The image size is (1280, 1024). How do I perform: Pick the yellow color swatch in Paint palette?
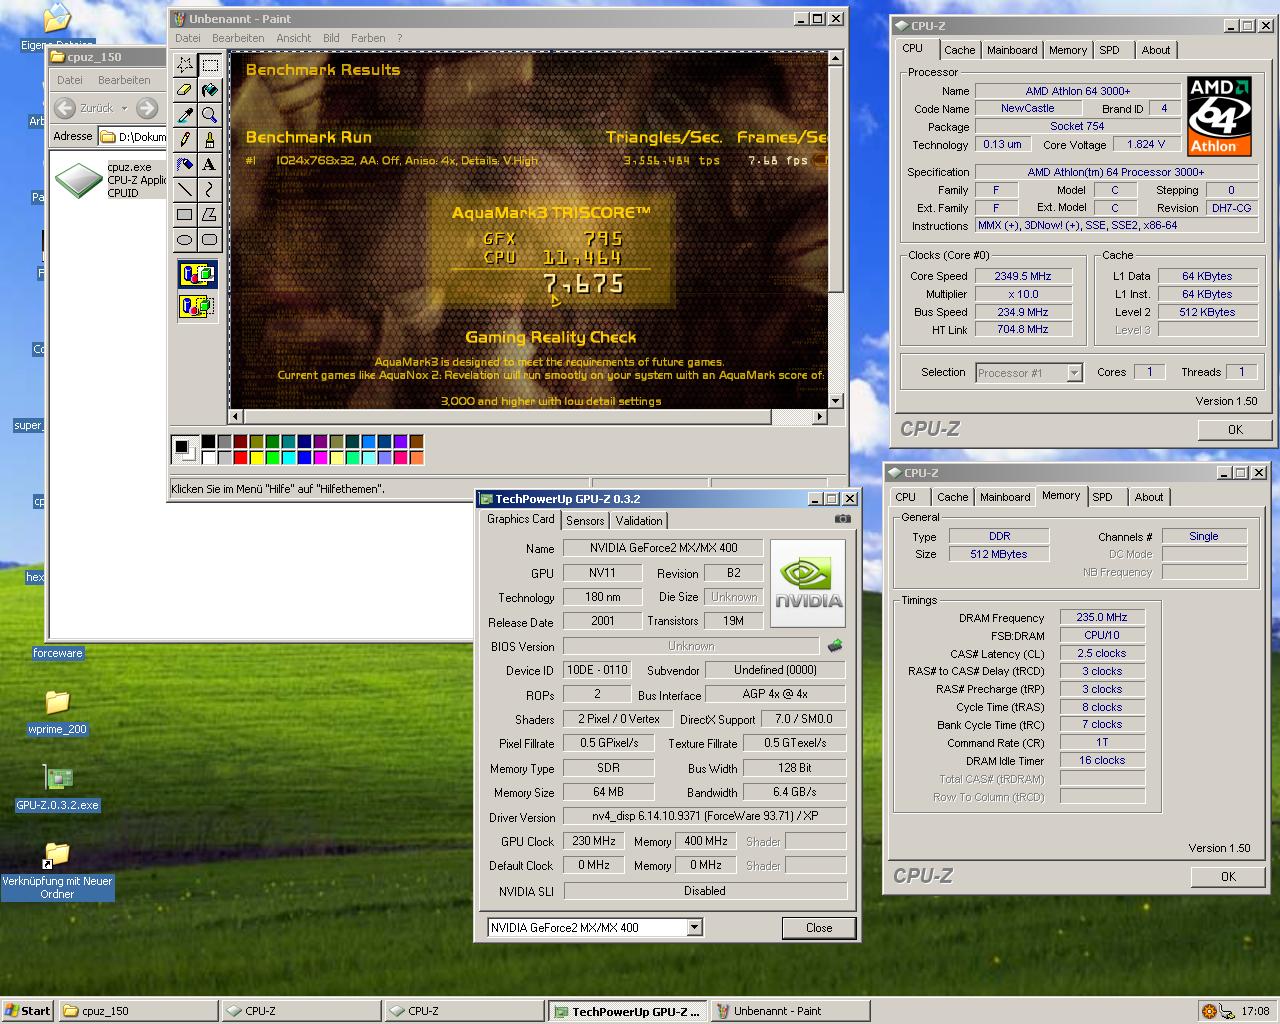[x=256, y=458]
